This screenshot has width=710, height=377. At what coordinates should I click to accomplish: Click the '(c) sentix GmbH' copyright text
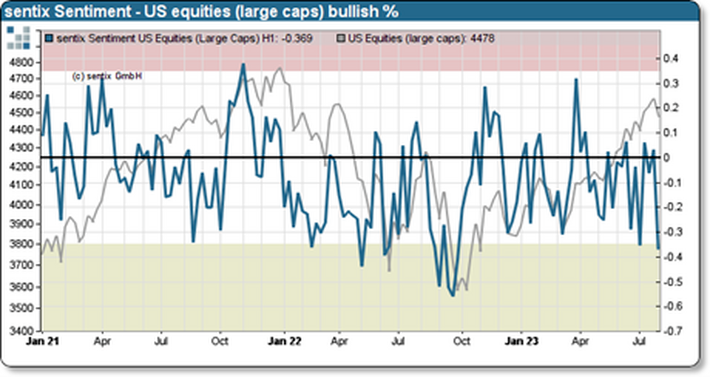tap(107, 76)
